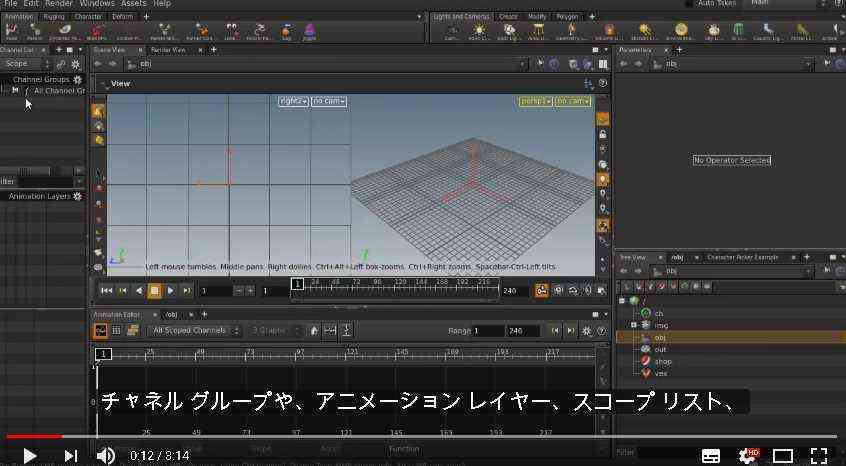Toggle the Auto Takes checkbox
Image resolution: width=846 pixels, height=466 pixels.
pos(689,3)
